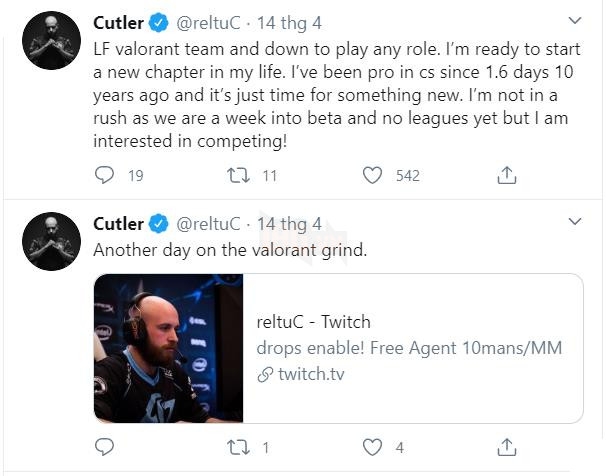Open the second tweet's chevron menu
Image resolution: width=606 pixels, height=476 pixels.
pyautogui.click(x=575, y=221)
